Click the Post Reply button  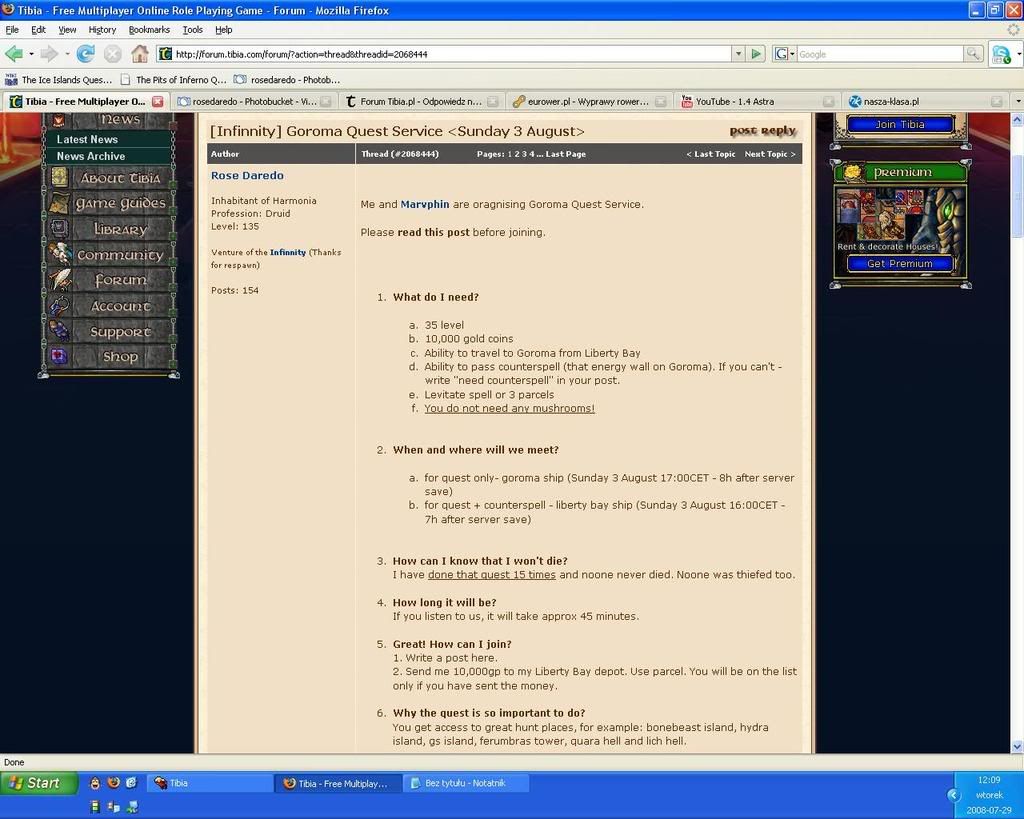click(x=763, y=131)
